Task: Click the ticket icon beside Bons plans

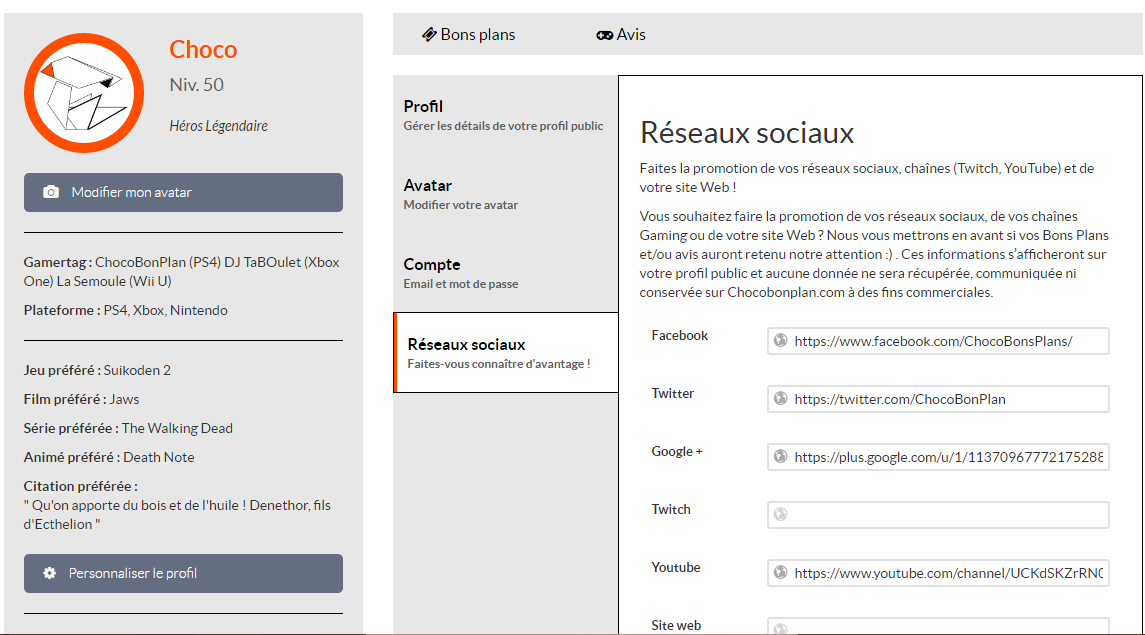Action: pyautogui.click(x=429, y=34)
